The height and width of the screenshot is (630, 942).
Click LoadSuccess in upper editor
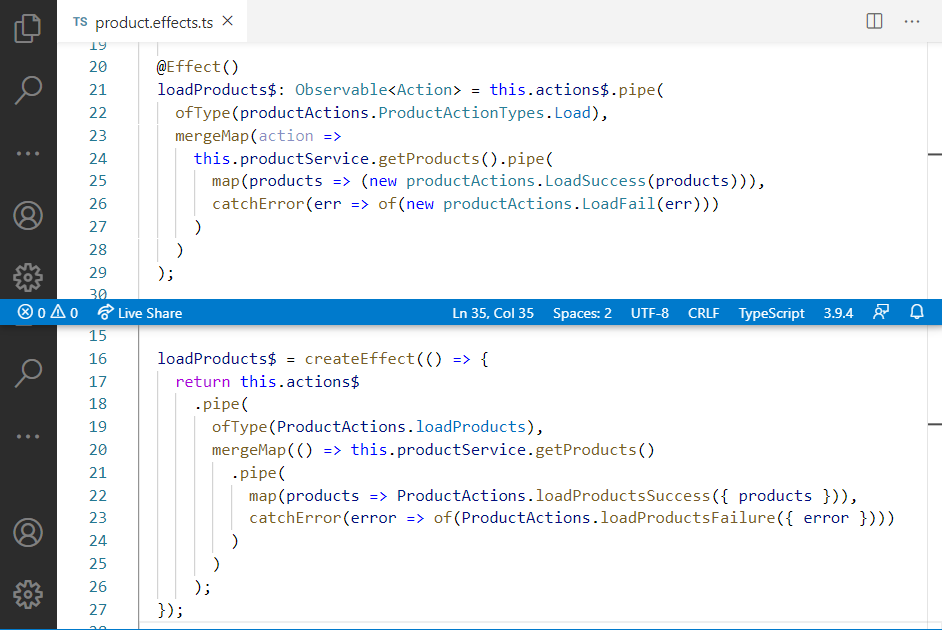(x=595, y=181)
